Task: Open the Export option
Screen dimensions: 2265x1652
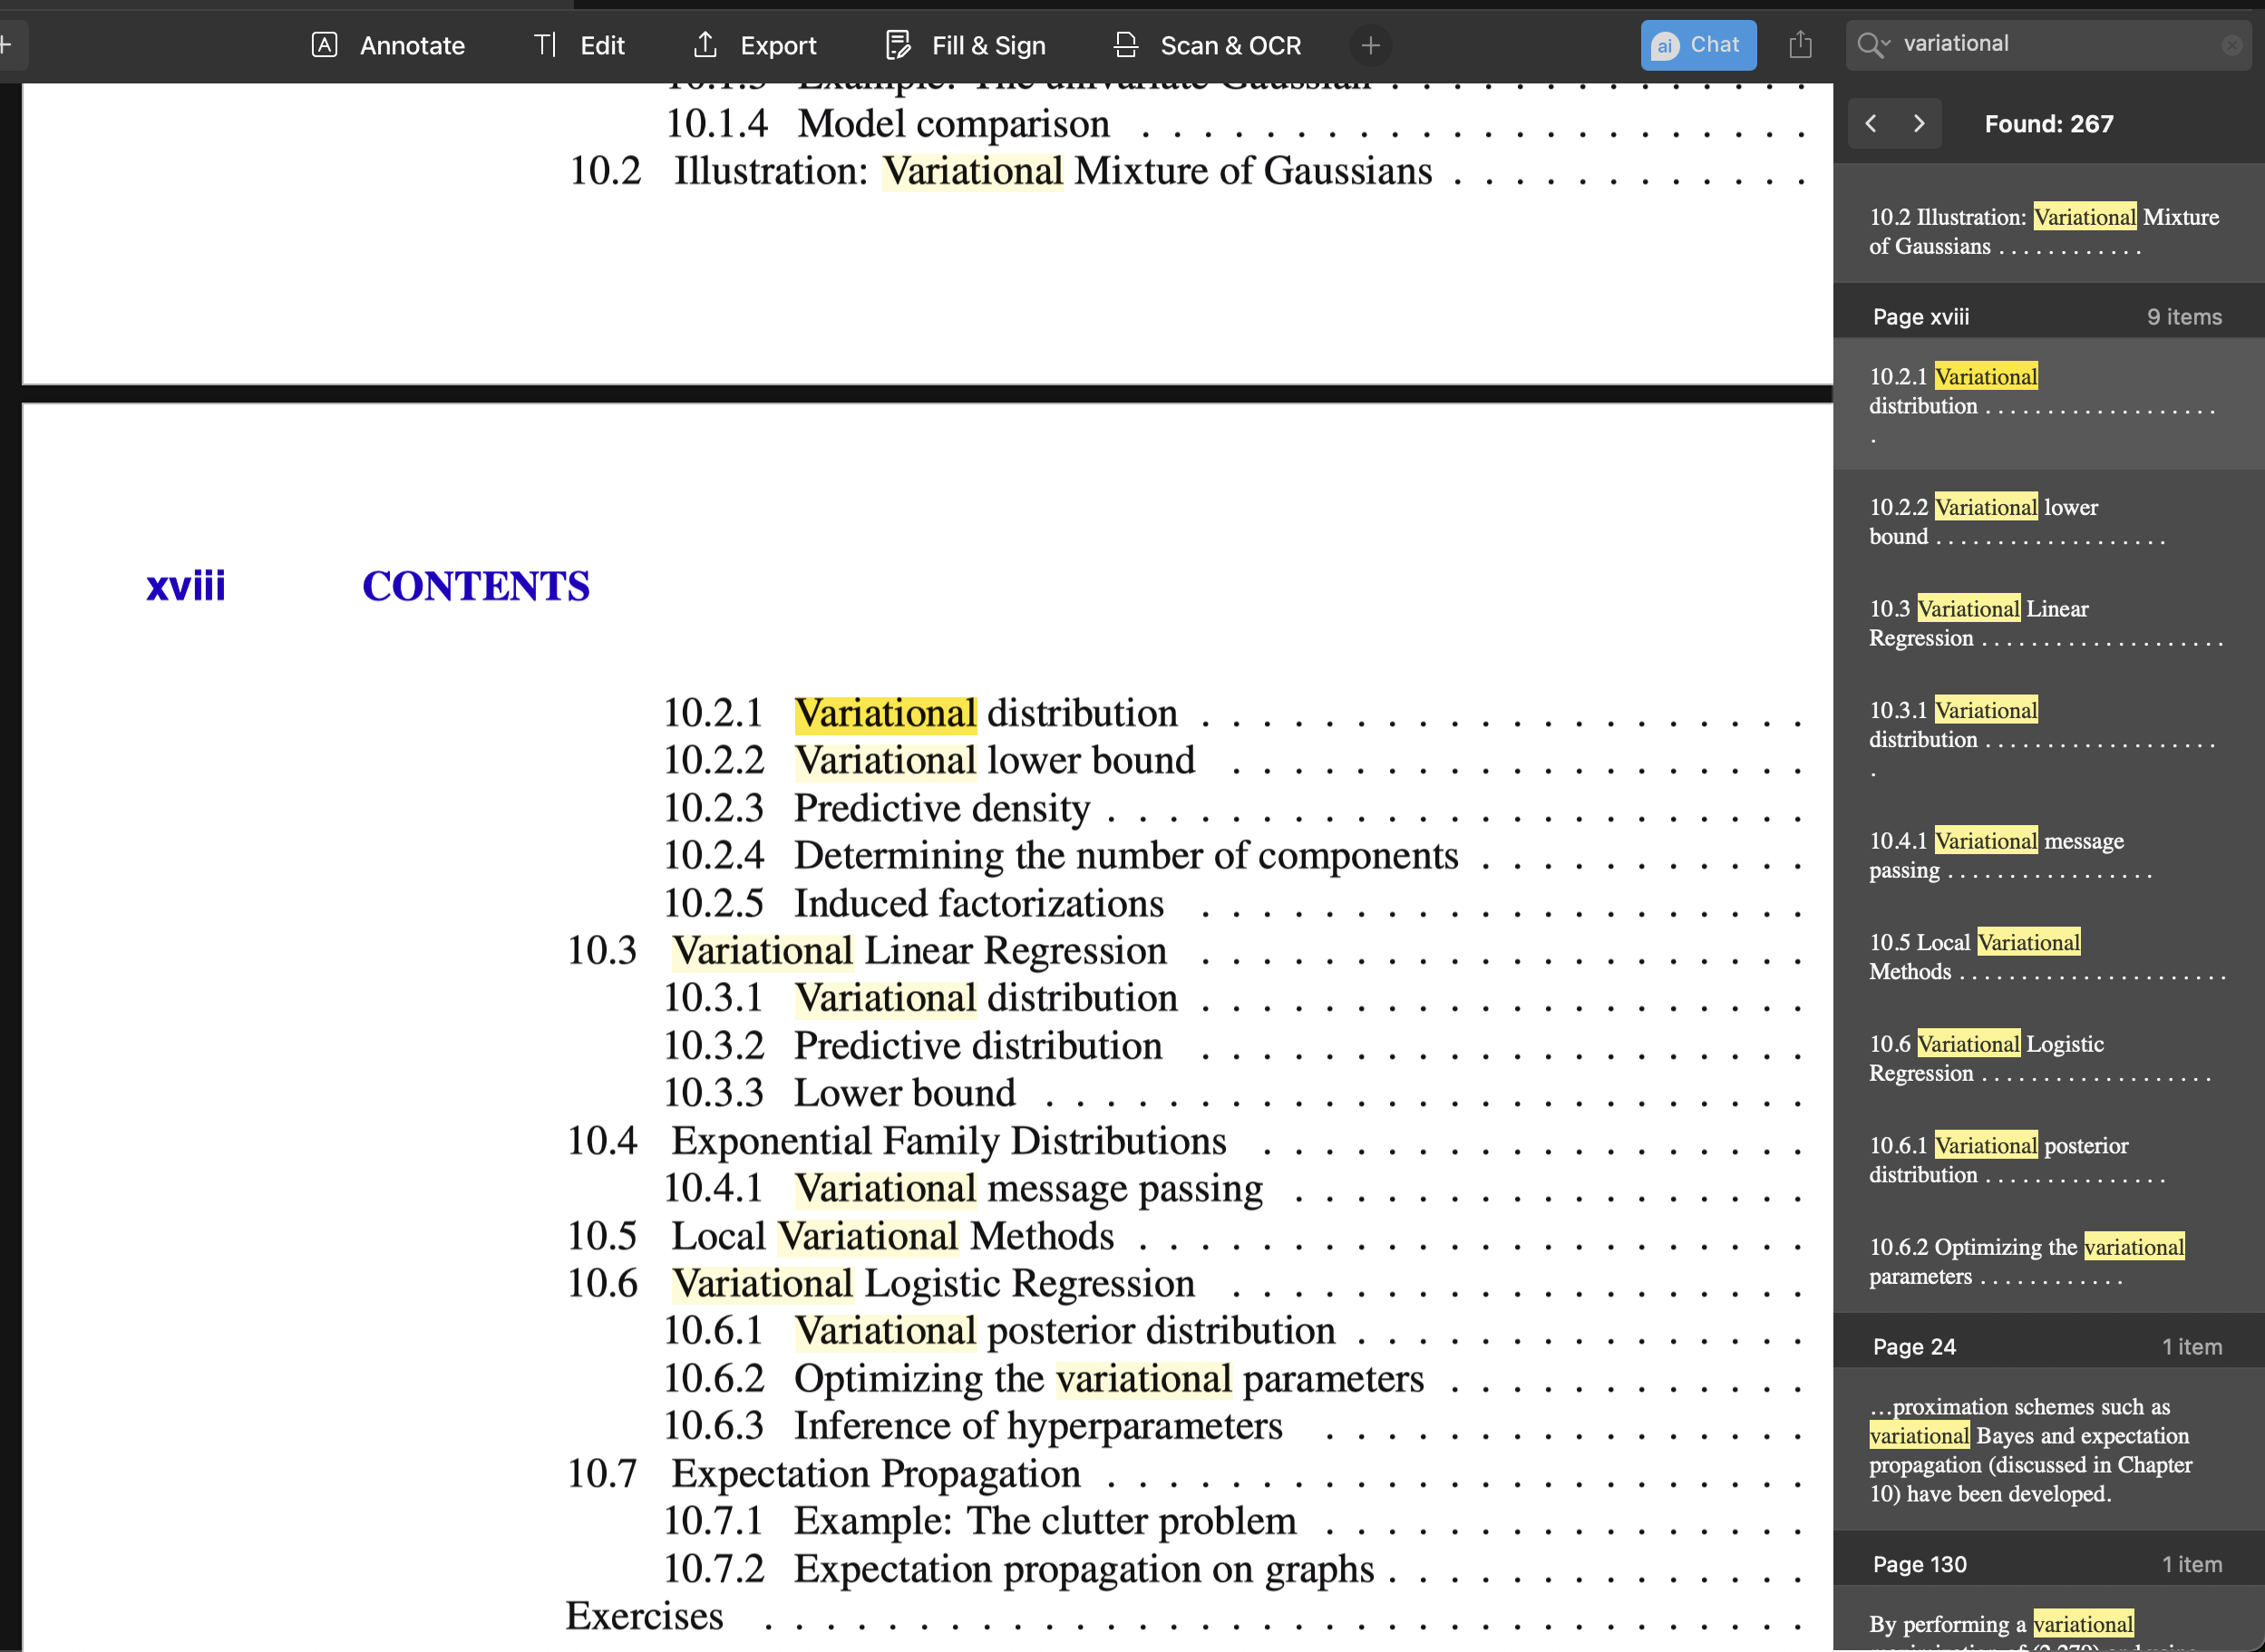Action: pos(754,45)
